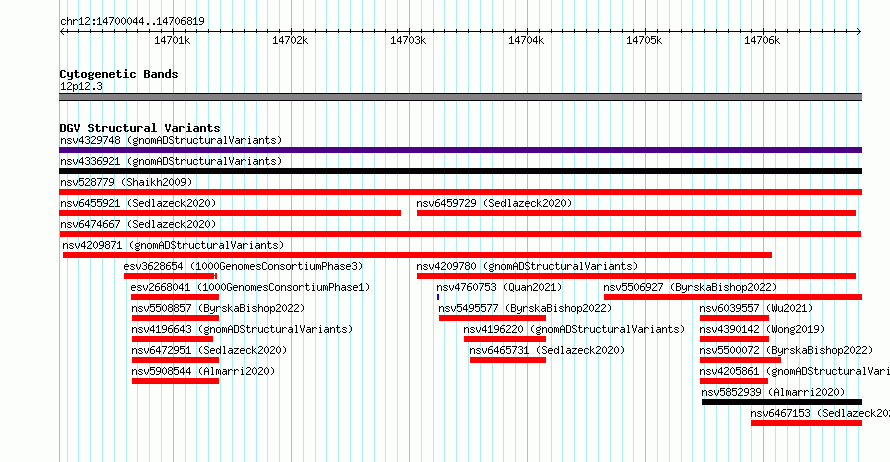890x462 pixels.
Task: Click nsv4209871 gnomAD variant label
Action: click(173, 245)
